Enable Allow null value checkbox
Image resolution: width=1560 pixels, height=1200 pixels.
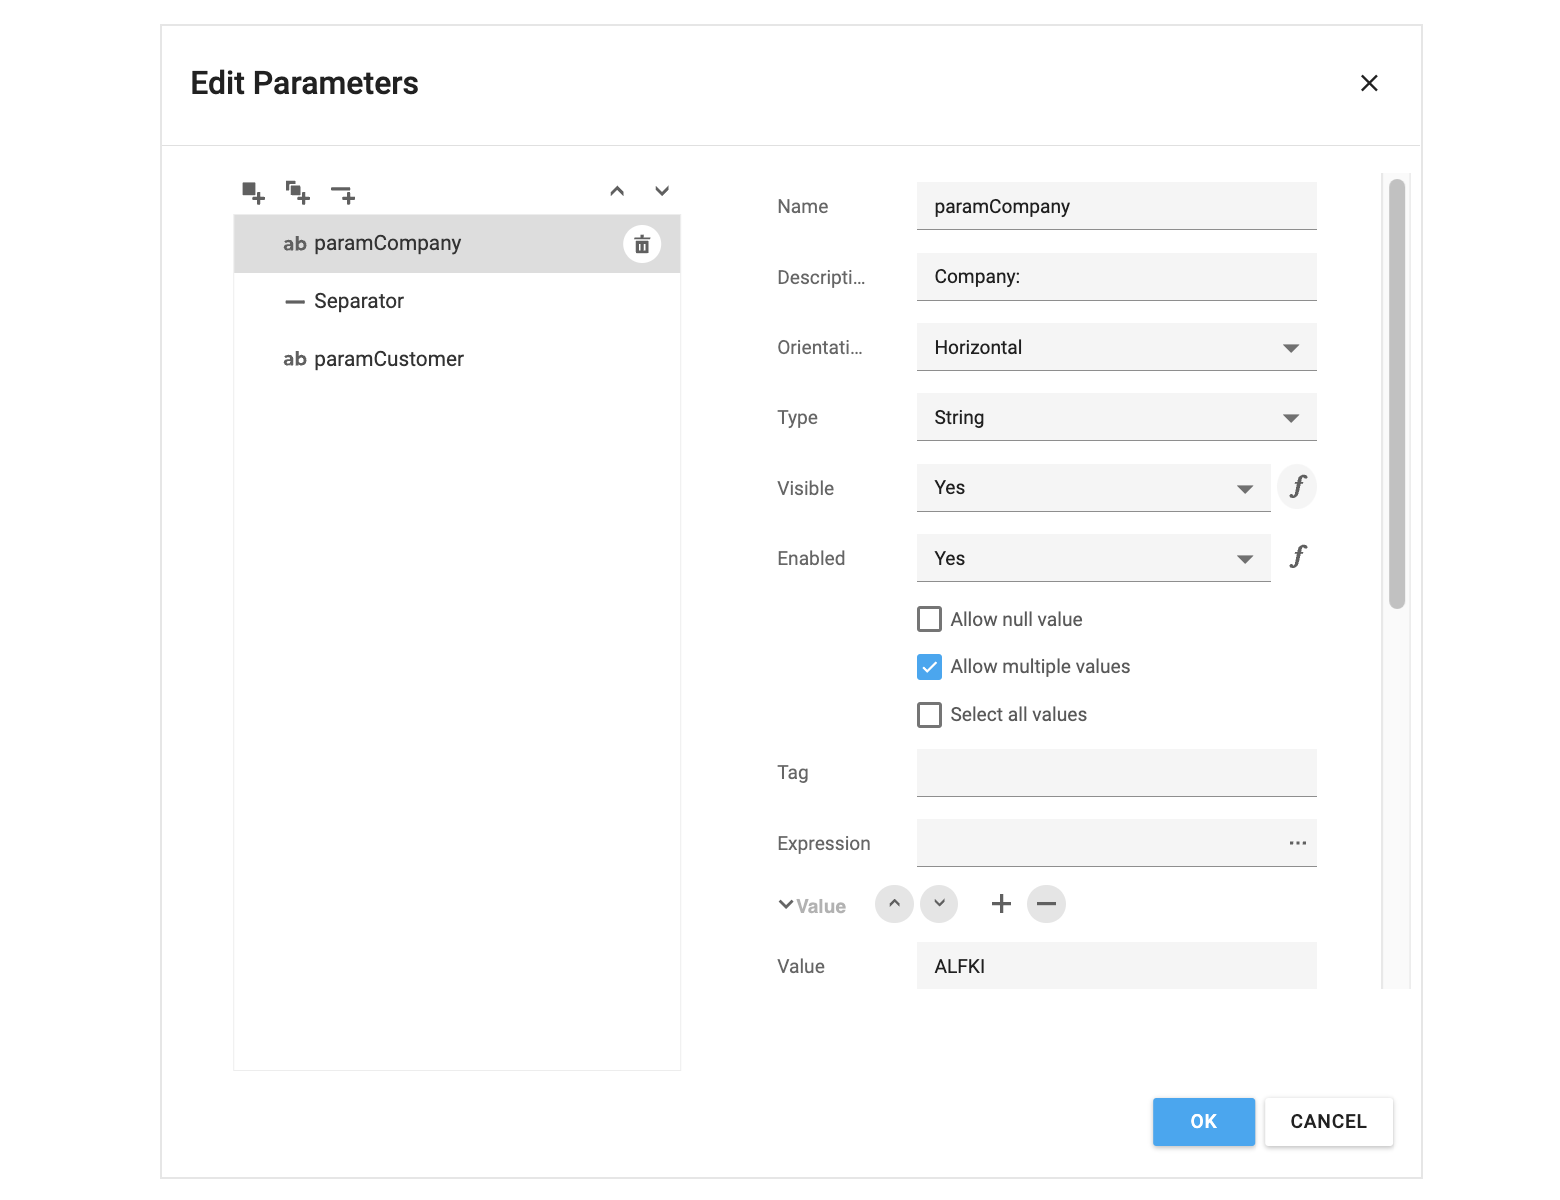pyautogui.click(x=929, y=619)
